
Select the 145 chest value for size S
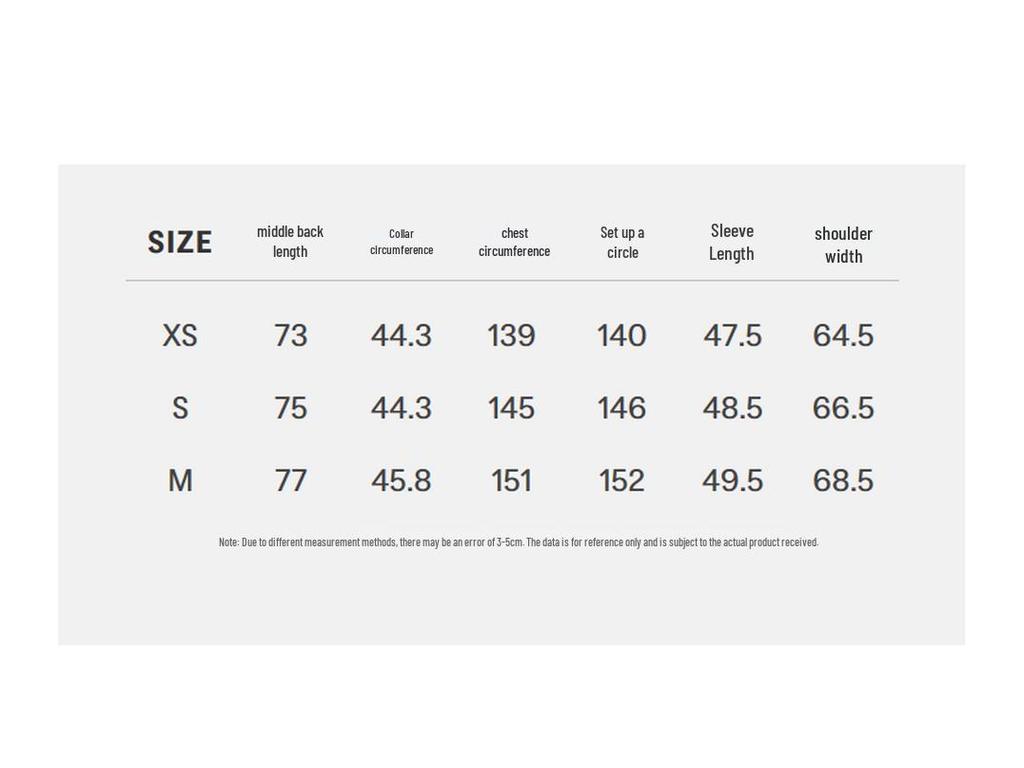[511, 408]
